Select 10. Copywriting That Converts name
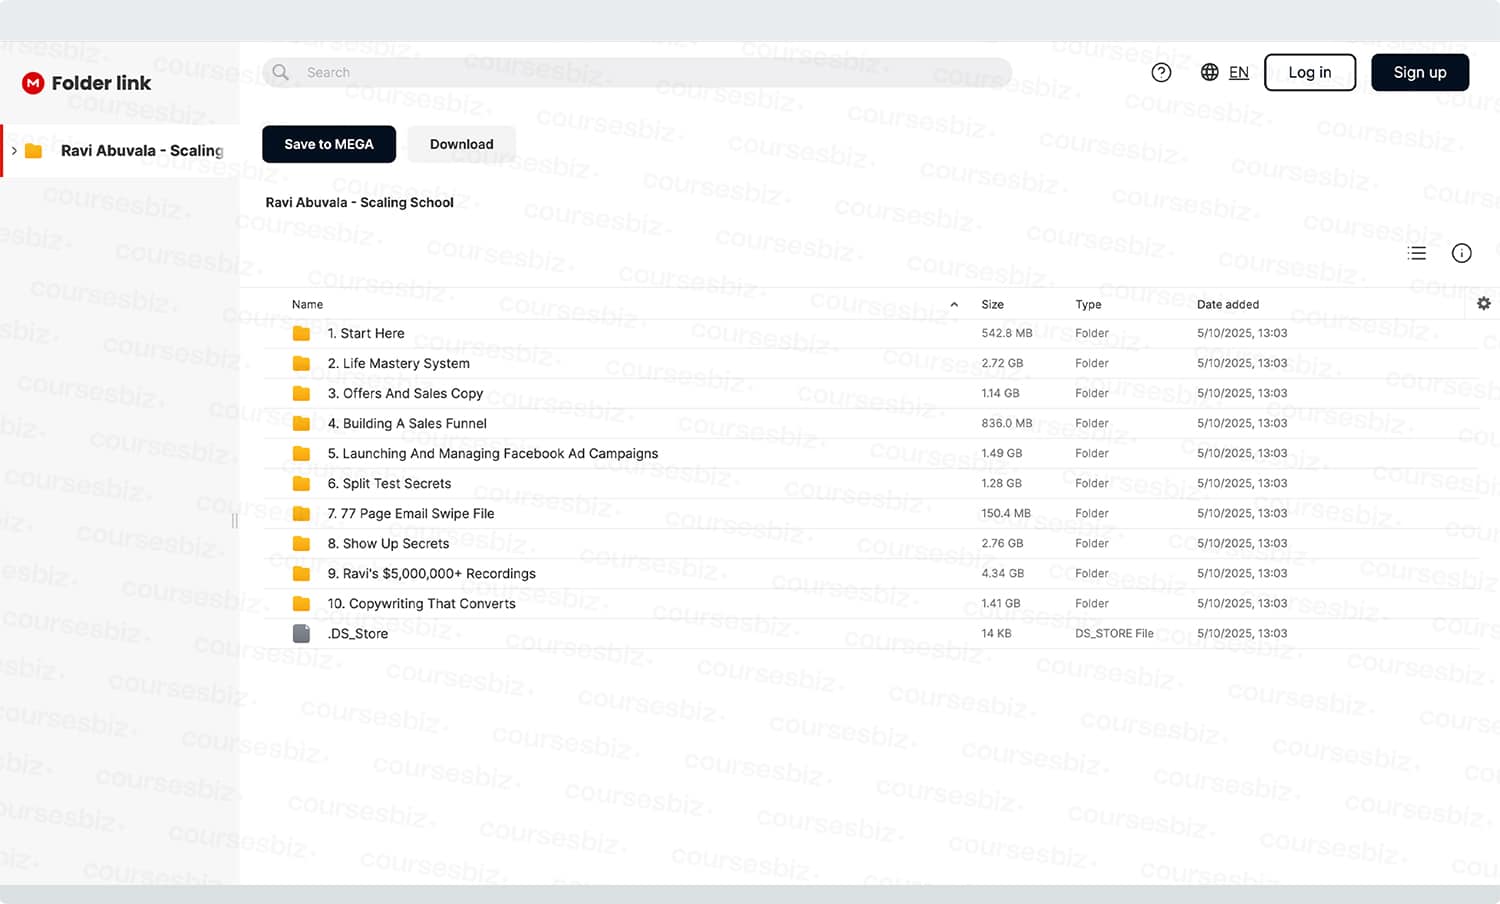Viewport: 1500px width, 904px height. pyautogui.click(x=422, y=603)
